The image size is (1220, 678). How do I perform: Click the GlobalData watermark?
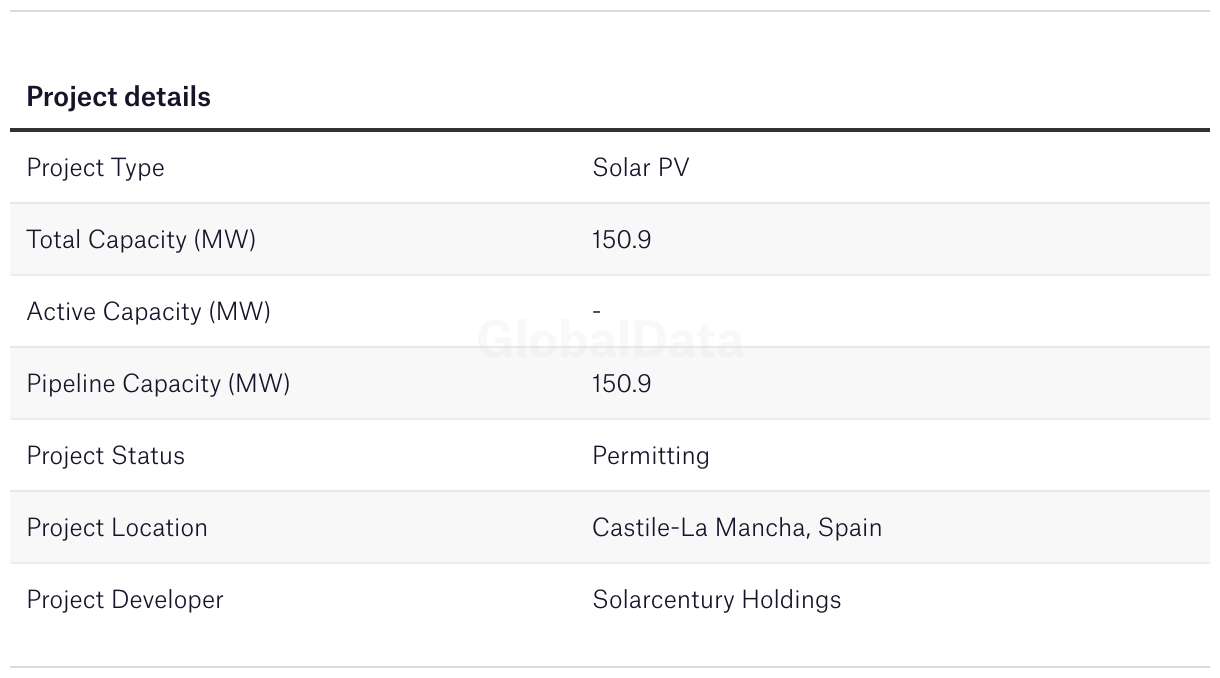click(x=610, y=341)
